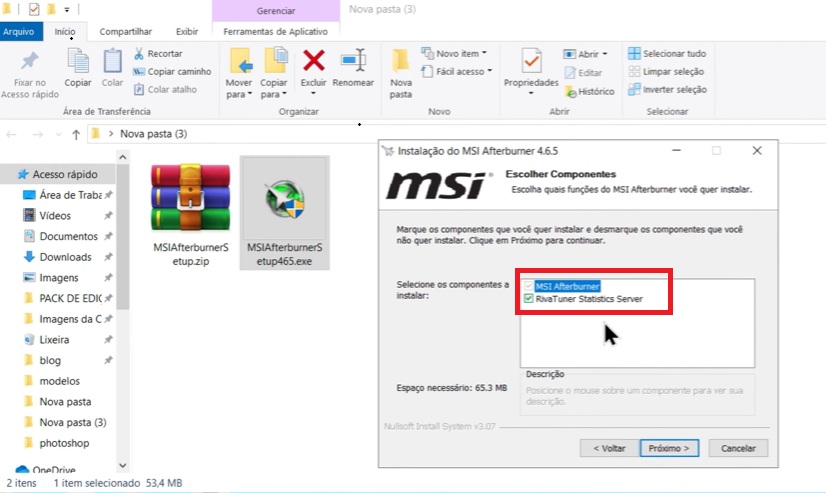Click the Colar clipboard icon

[112, 62]
